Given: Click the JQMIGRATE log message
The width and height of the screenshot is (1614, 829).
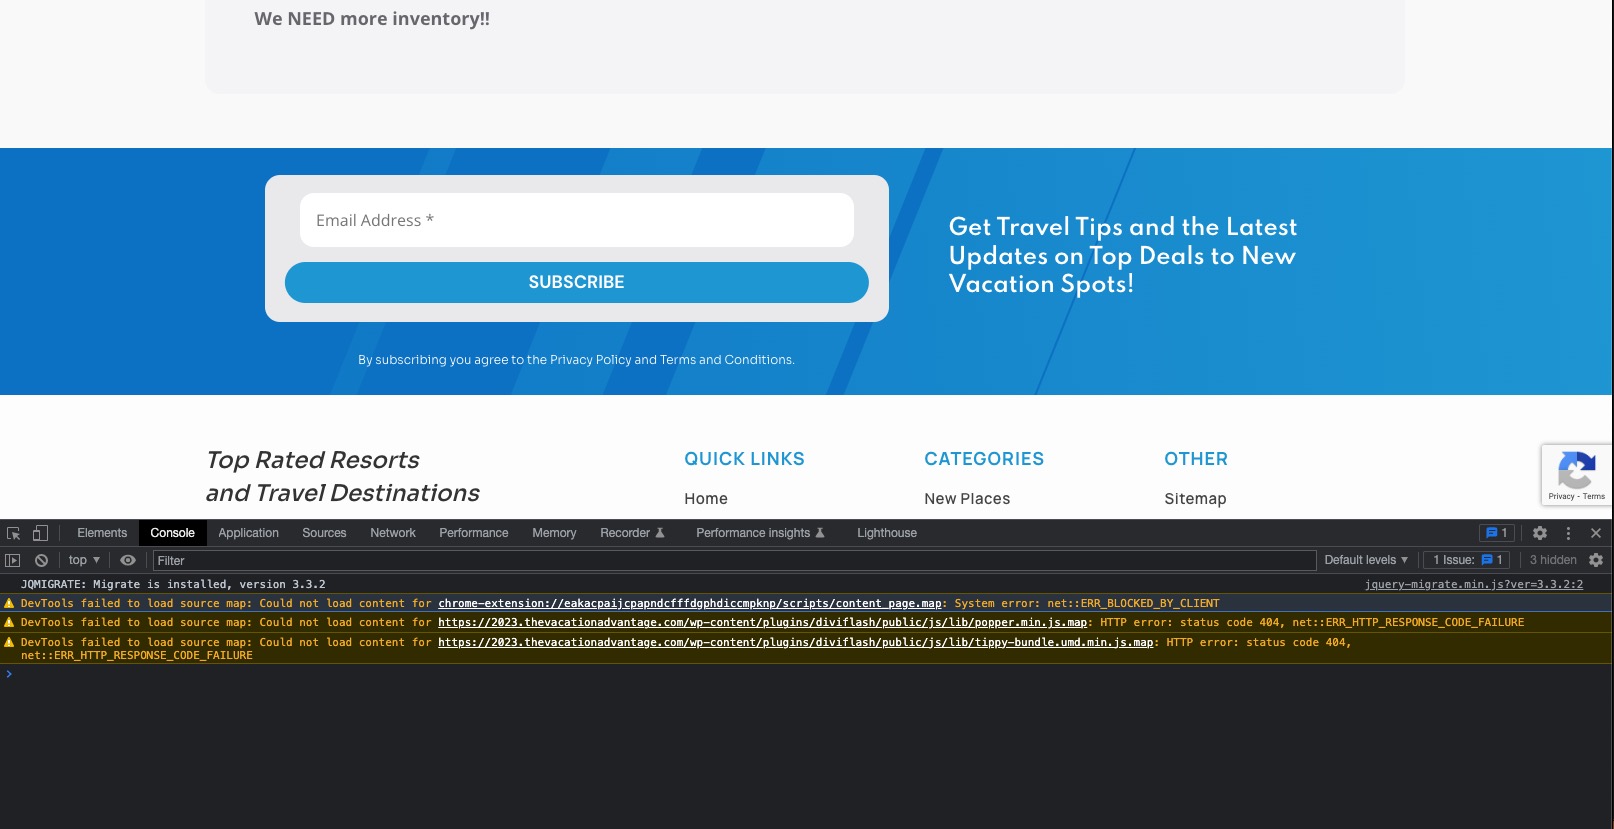Looking at the screenshot, I should 173,584.
